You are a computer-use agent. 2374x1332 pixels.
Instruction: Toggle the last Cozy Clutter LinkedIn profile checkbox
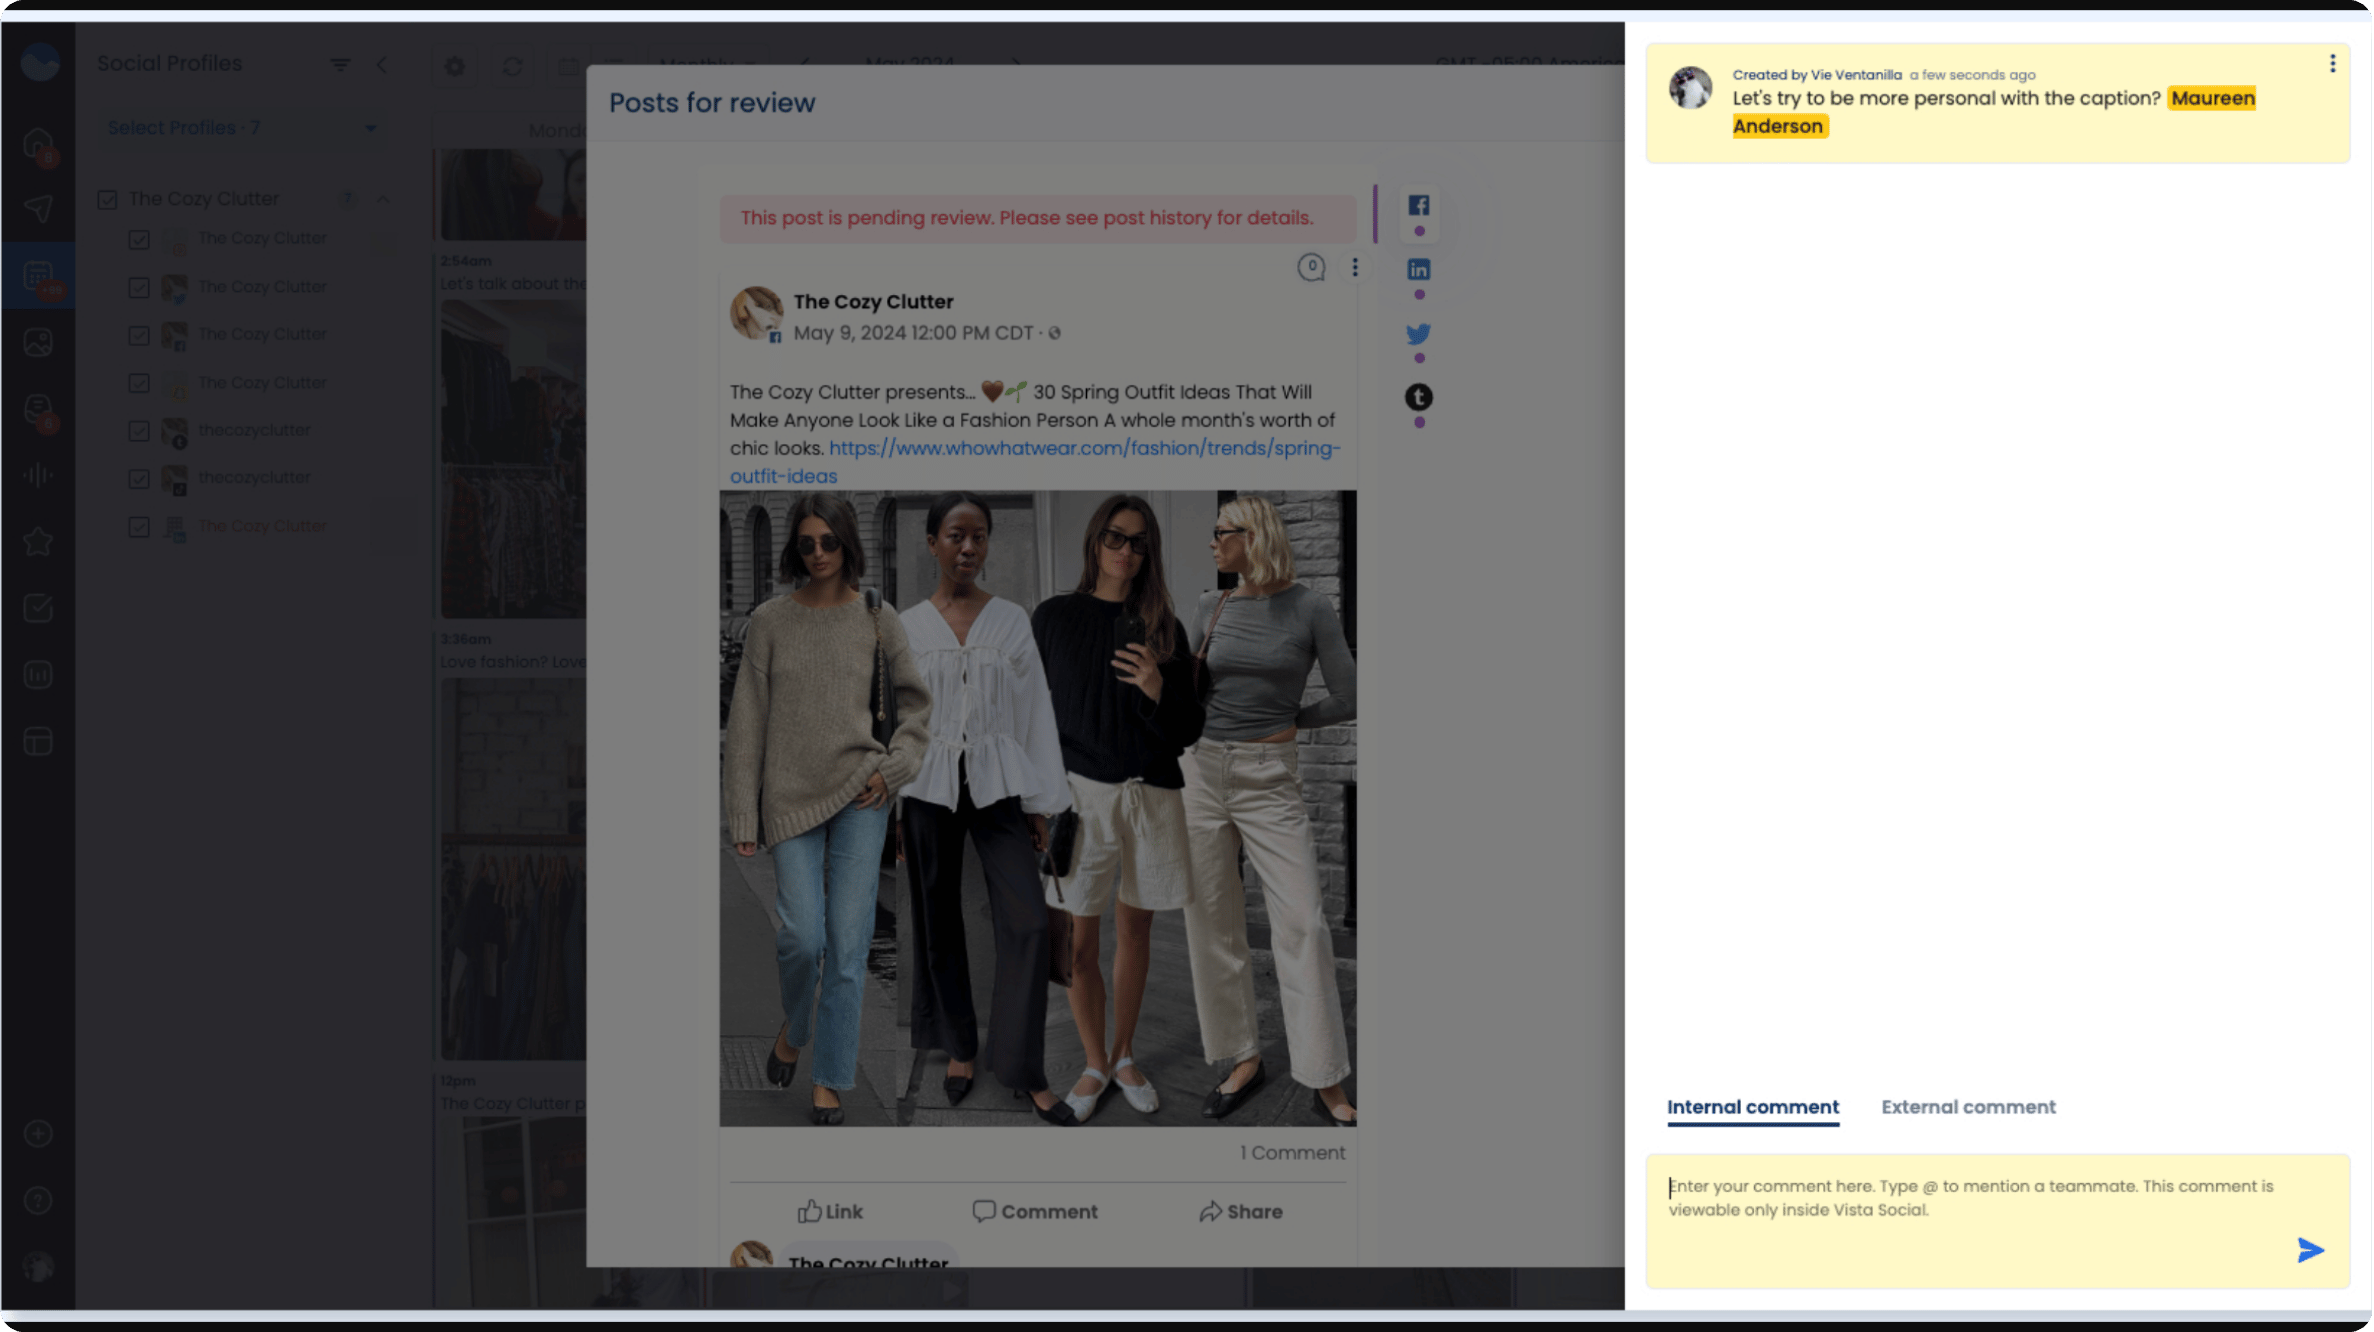coord(140,526)
